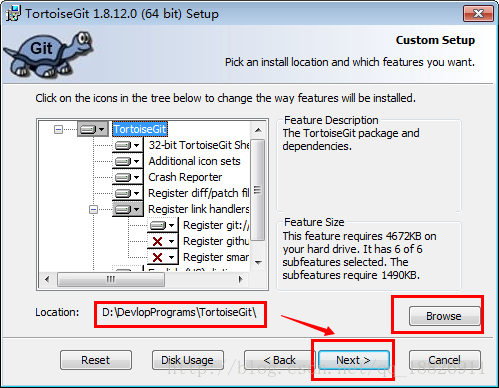Screen dimensions: 499x388
Task: Collapse the Register link handlers node
Action: coord(93,209)
